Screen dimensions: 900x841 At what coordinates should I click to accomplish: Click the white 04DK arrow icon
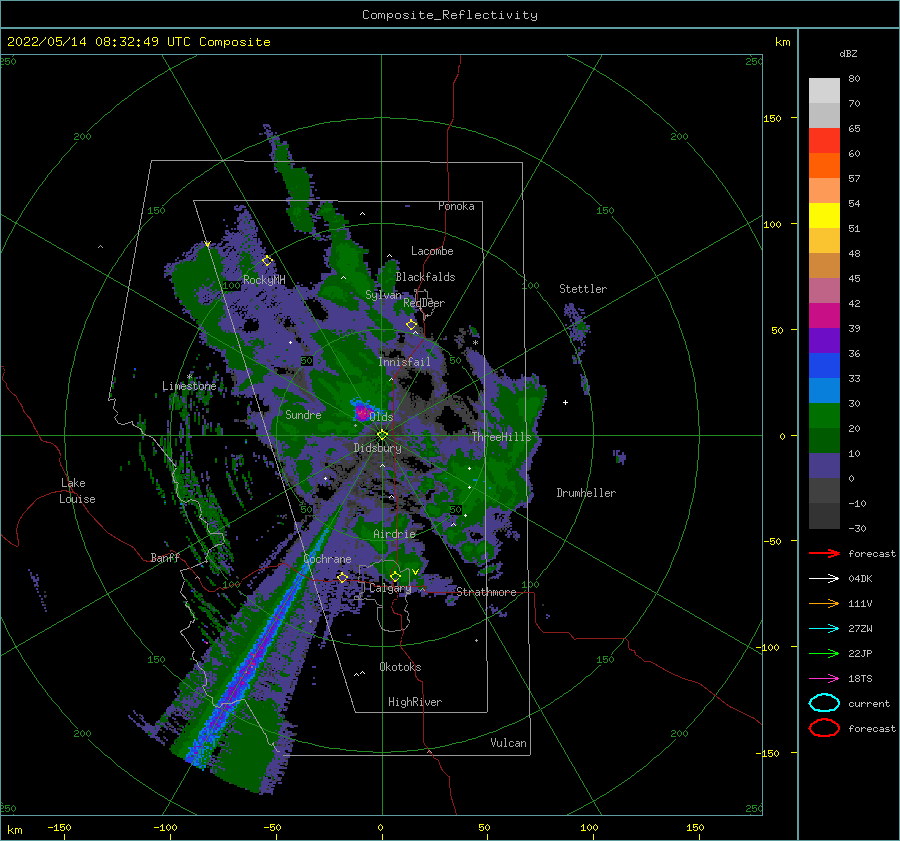(x=824, y=578)
